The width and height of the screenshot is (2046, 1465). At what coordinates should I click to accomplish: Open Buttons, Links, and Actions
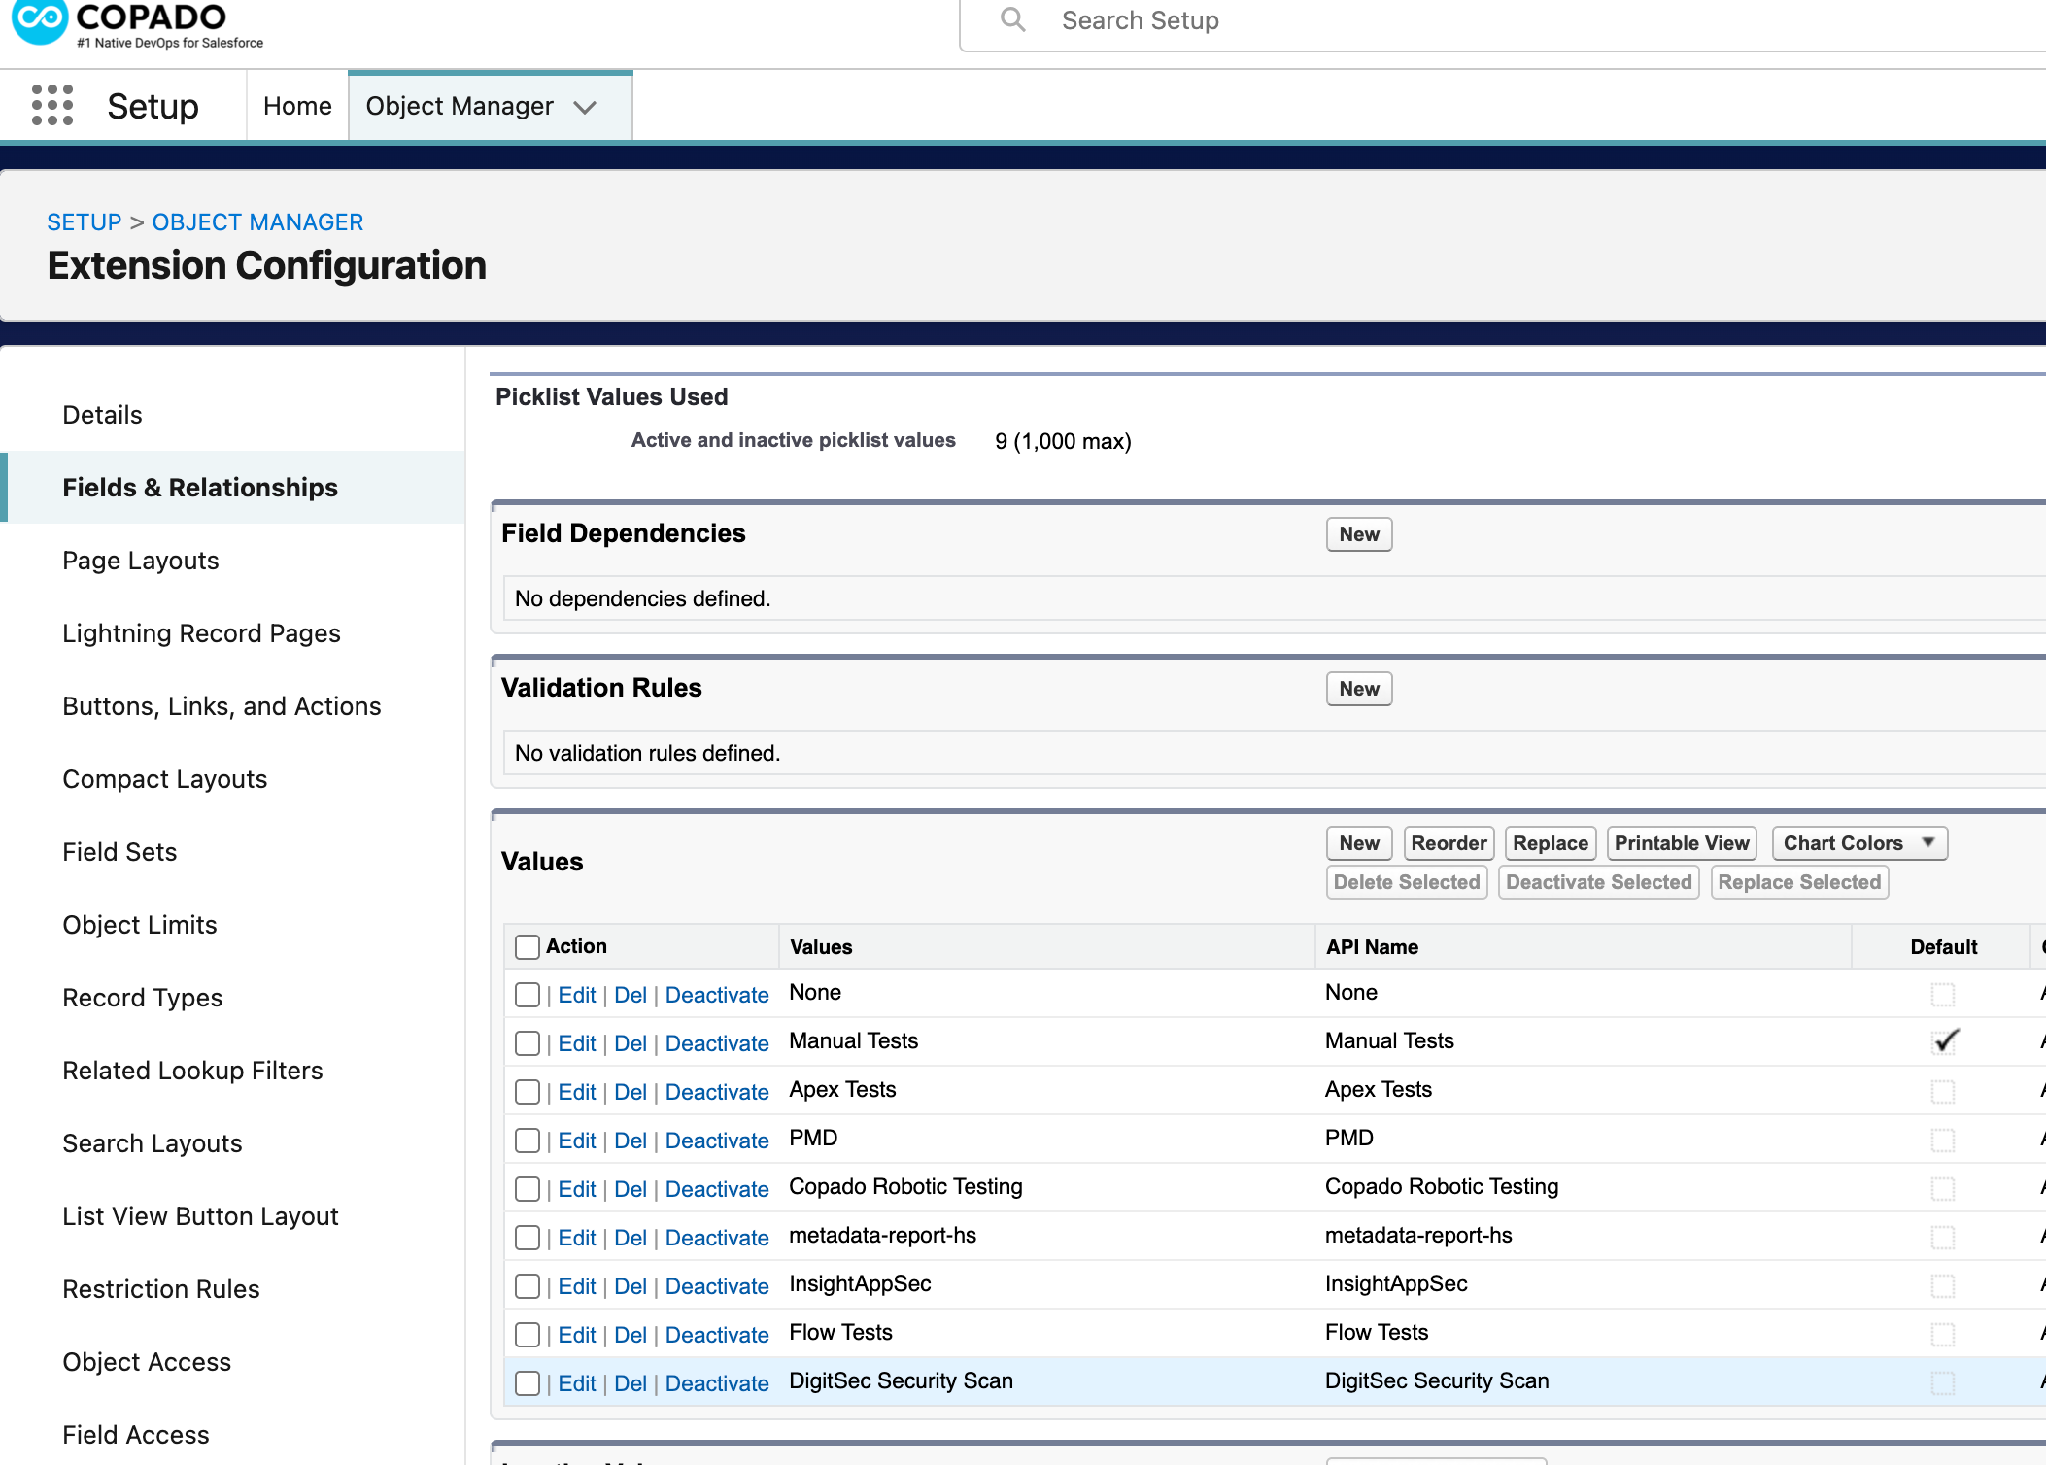pyautogui.click(x=222, y=706)
